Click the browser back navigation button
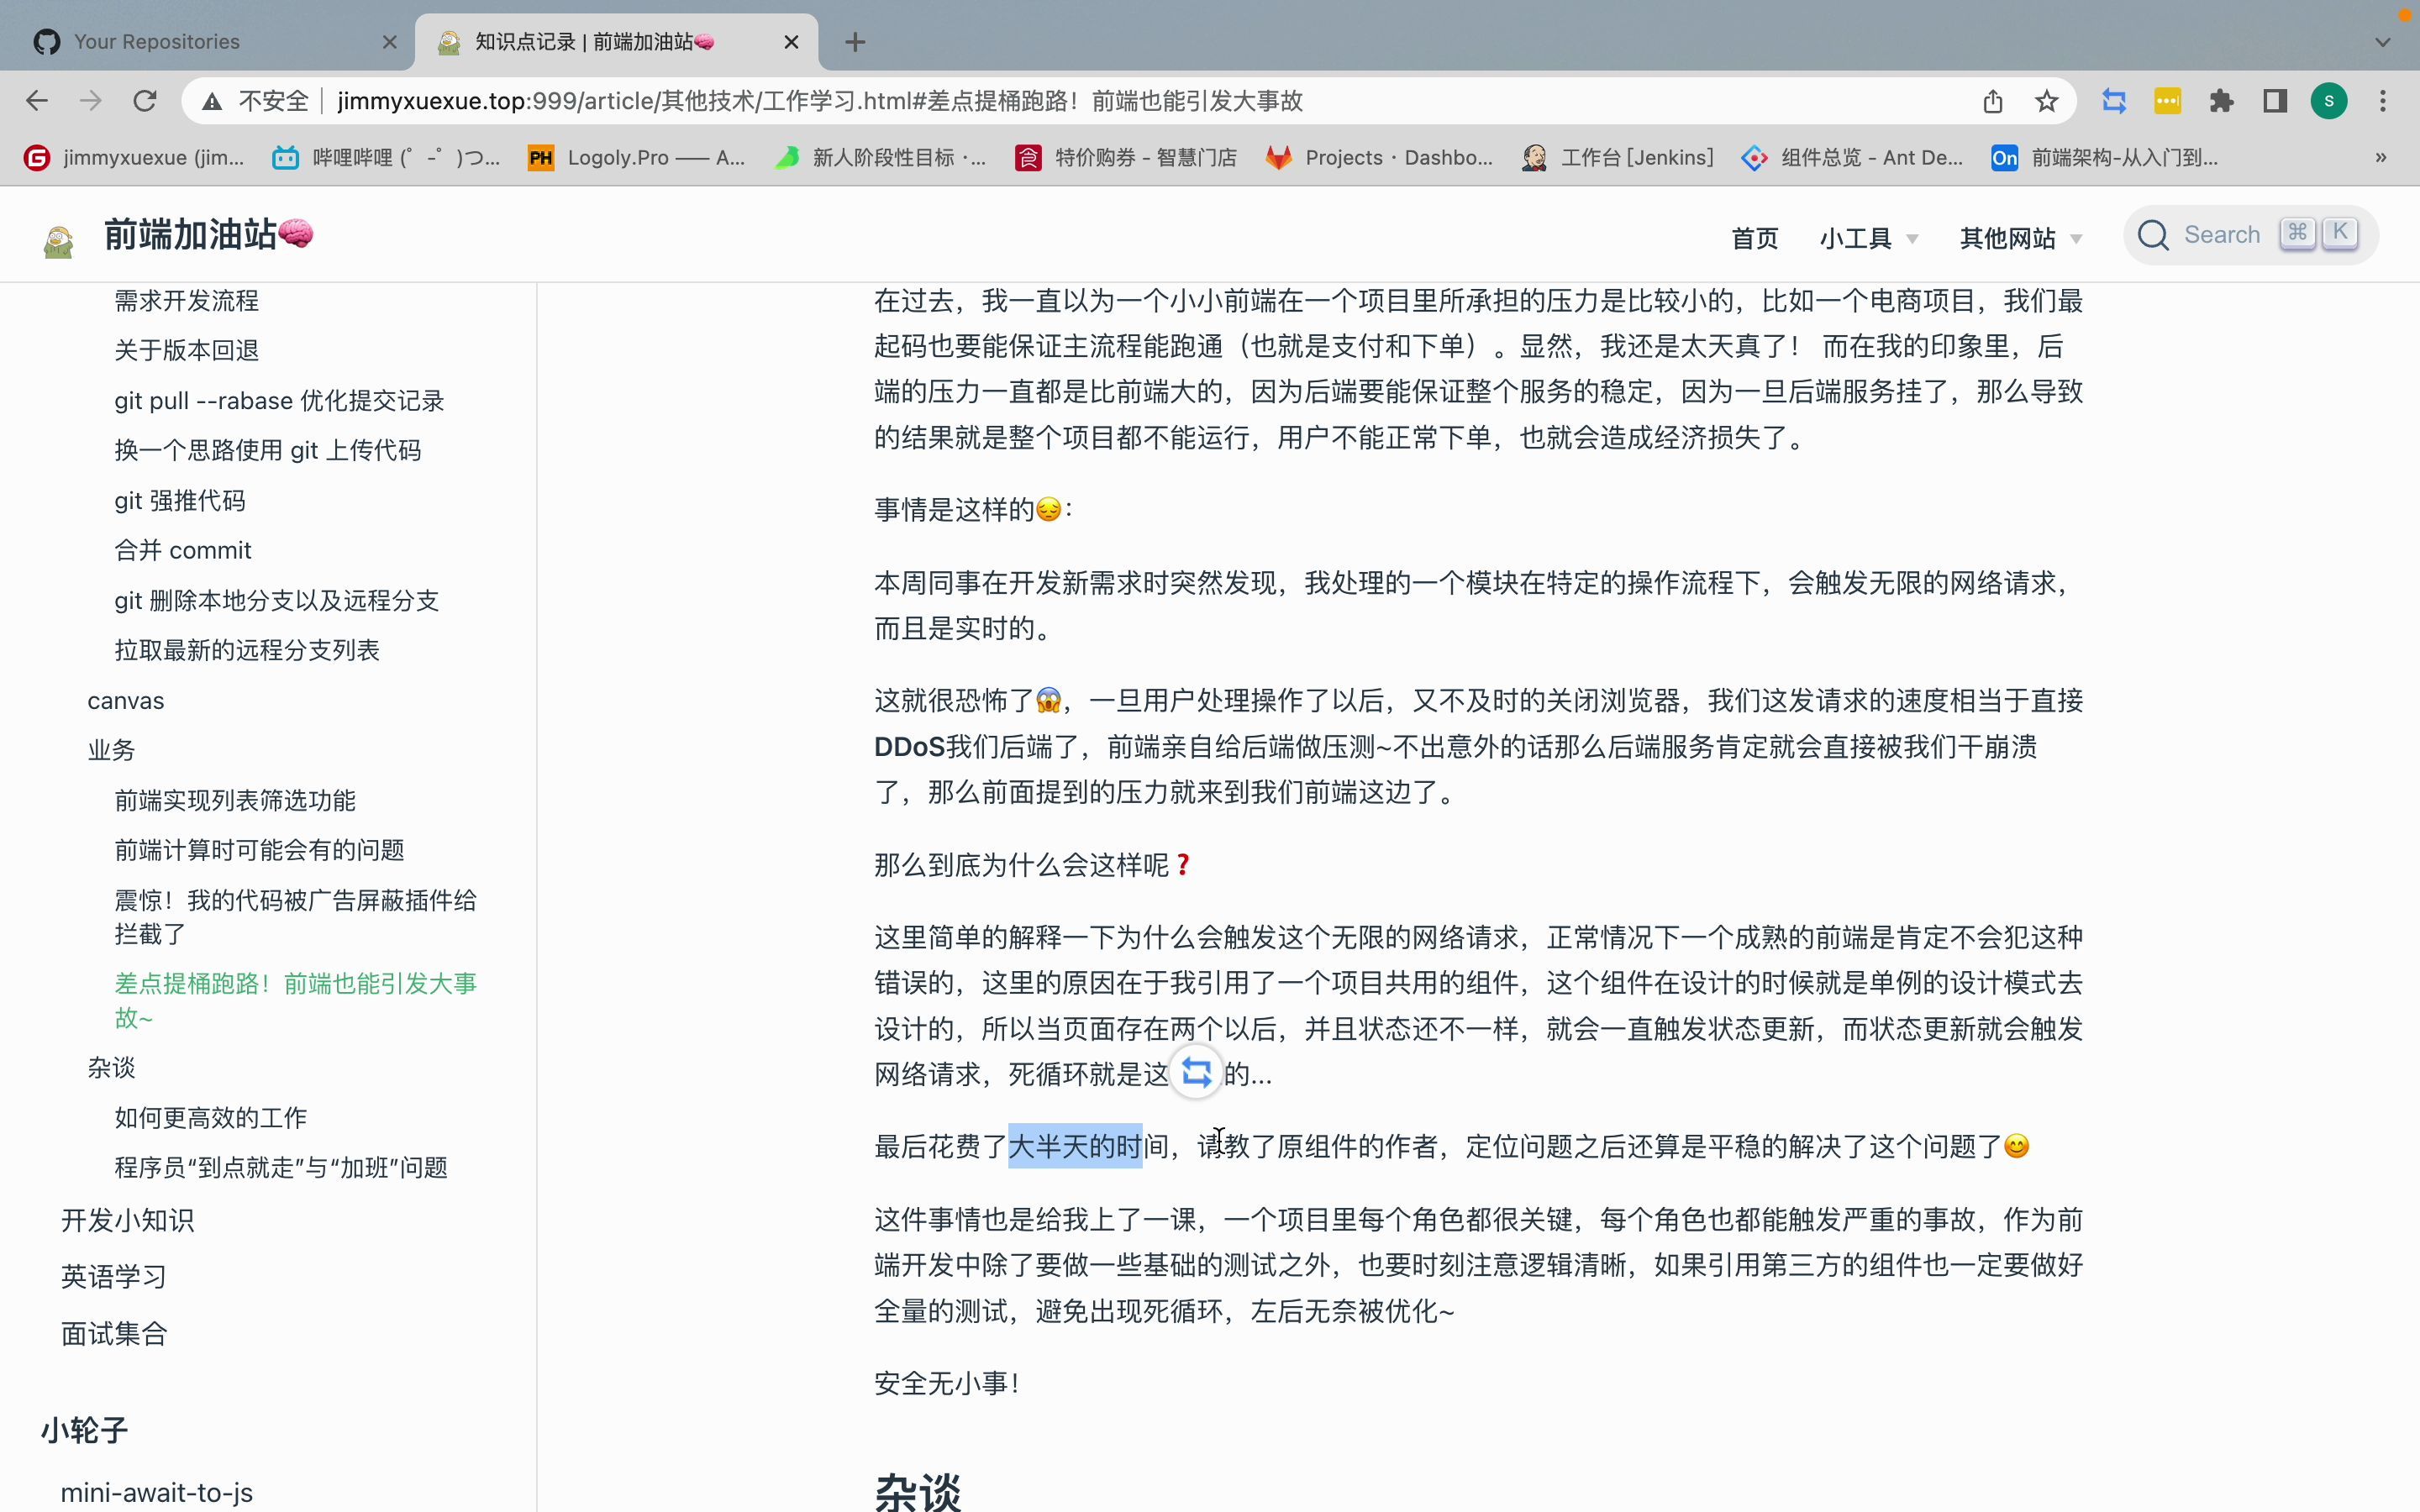The width and height of the screenshot is (2420, 1512). click(x=39, y=99)
